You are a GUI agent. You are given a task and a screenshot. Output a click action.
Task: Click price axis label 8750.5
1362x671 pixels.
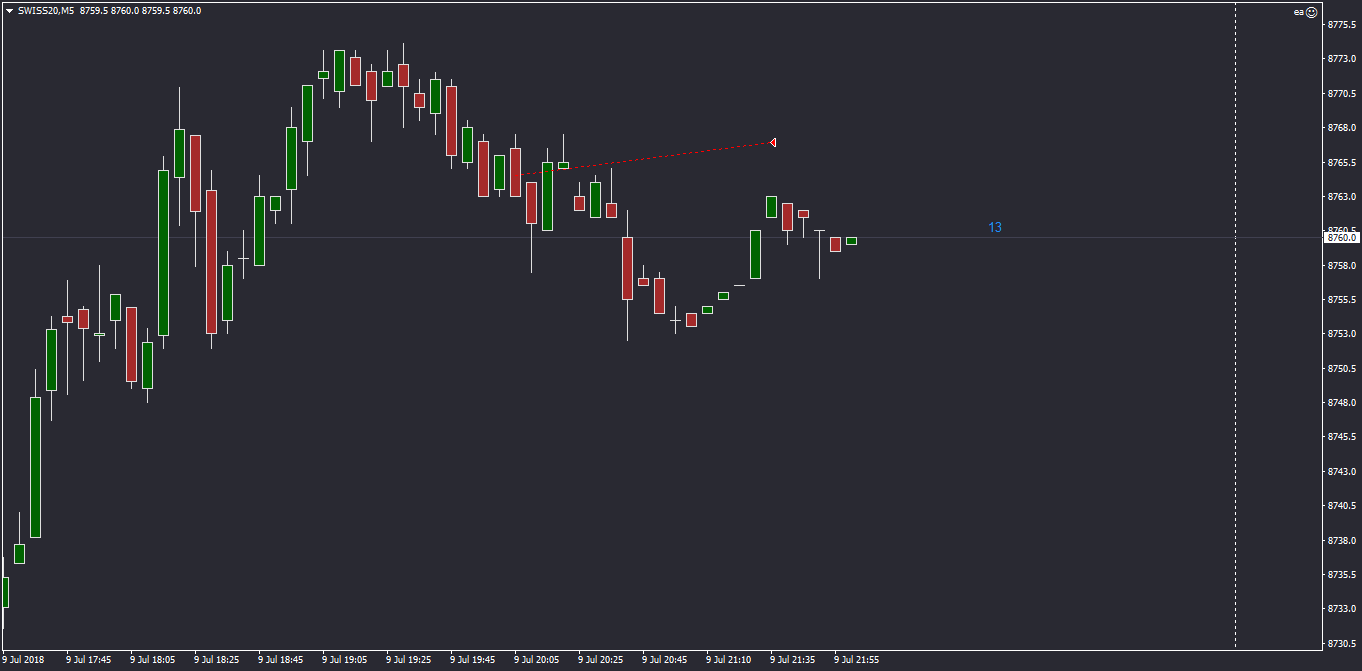(1341, 369)
